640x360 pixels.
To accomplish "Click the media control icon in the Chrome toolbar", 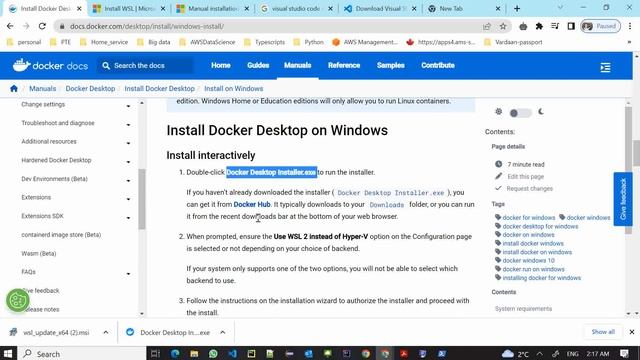I will point(555,26).
